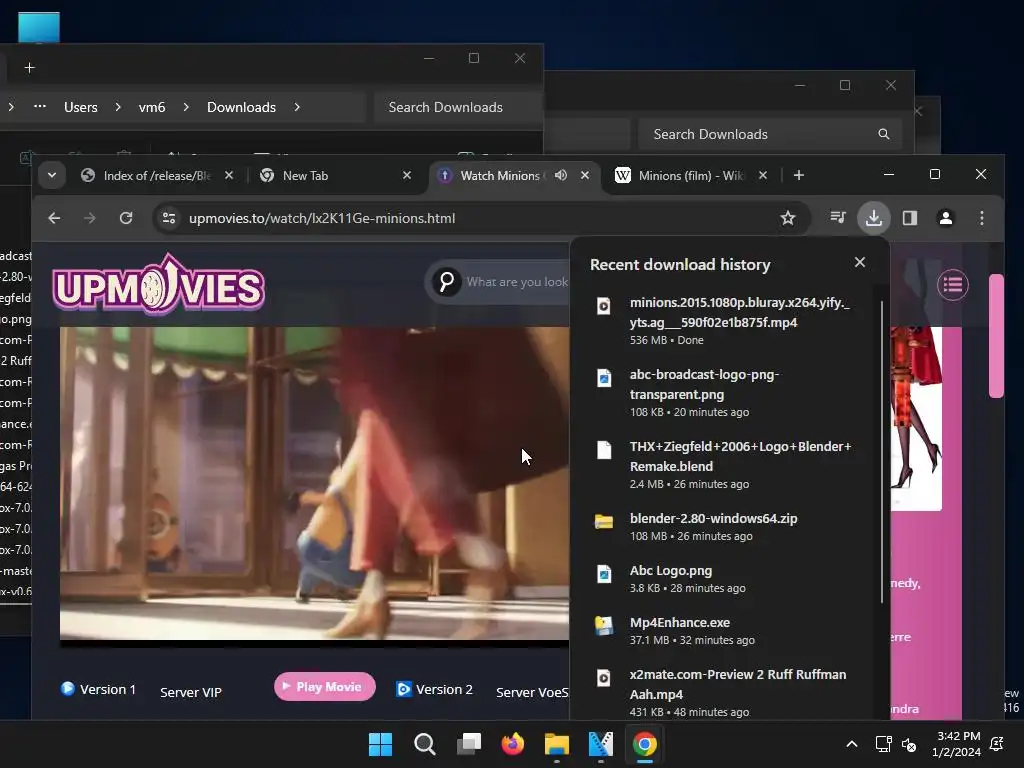Image resolution: width=1024 pixels, height=768 pixels.
Task: Expand chevron after vm6 breadcrumb
Action: 186,107
